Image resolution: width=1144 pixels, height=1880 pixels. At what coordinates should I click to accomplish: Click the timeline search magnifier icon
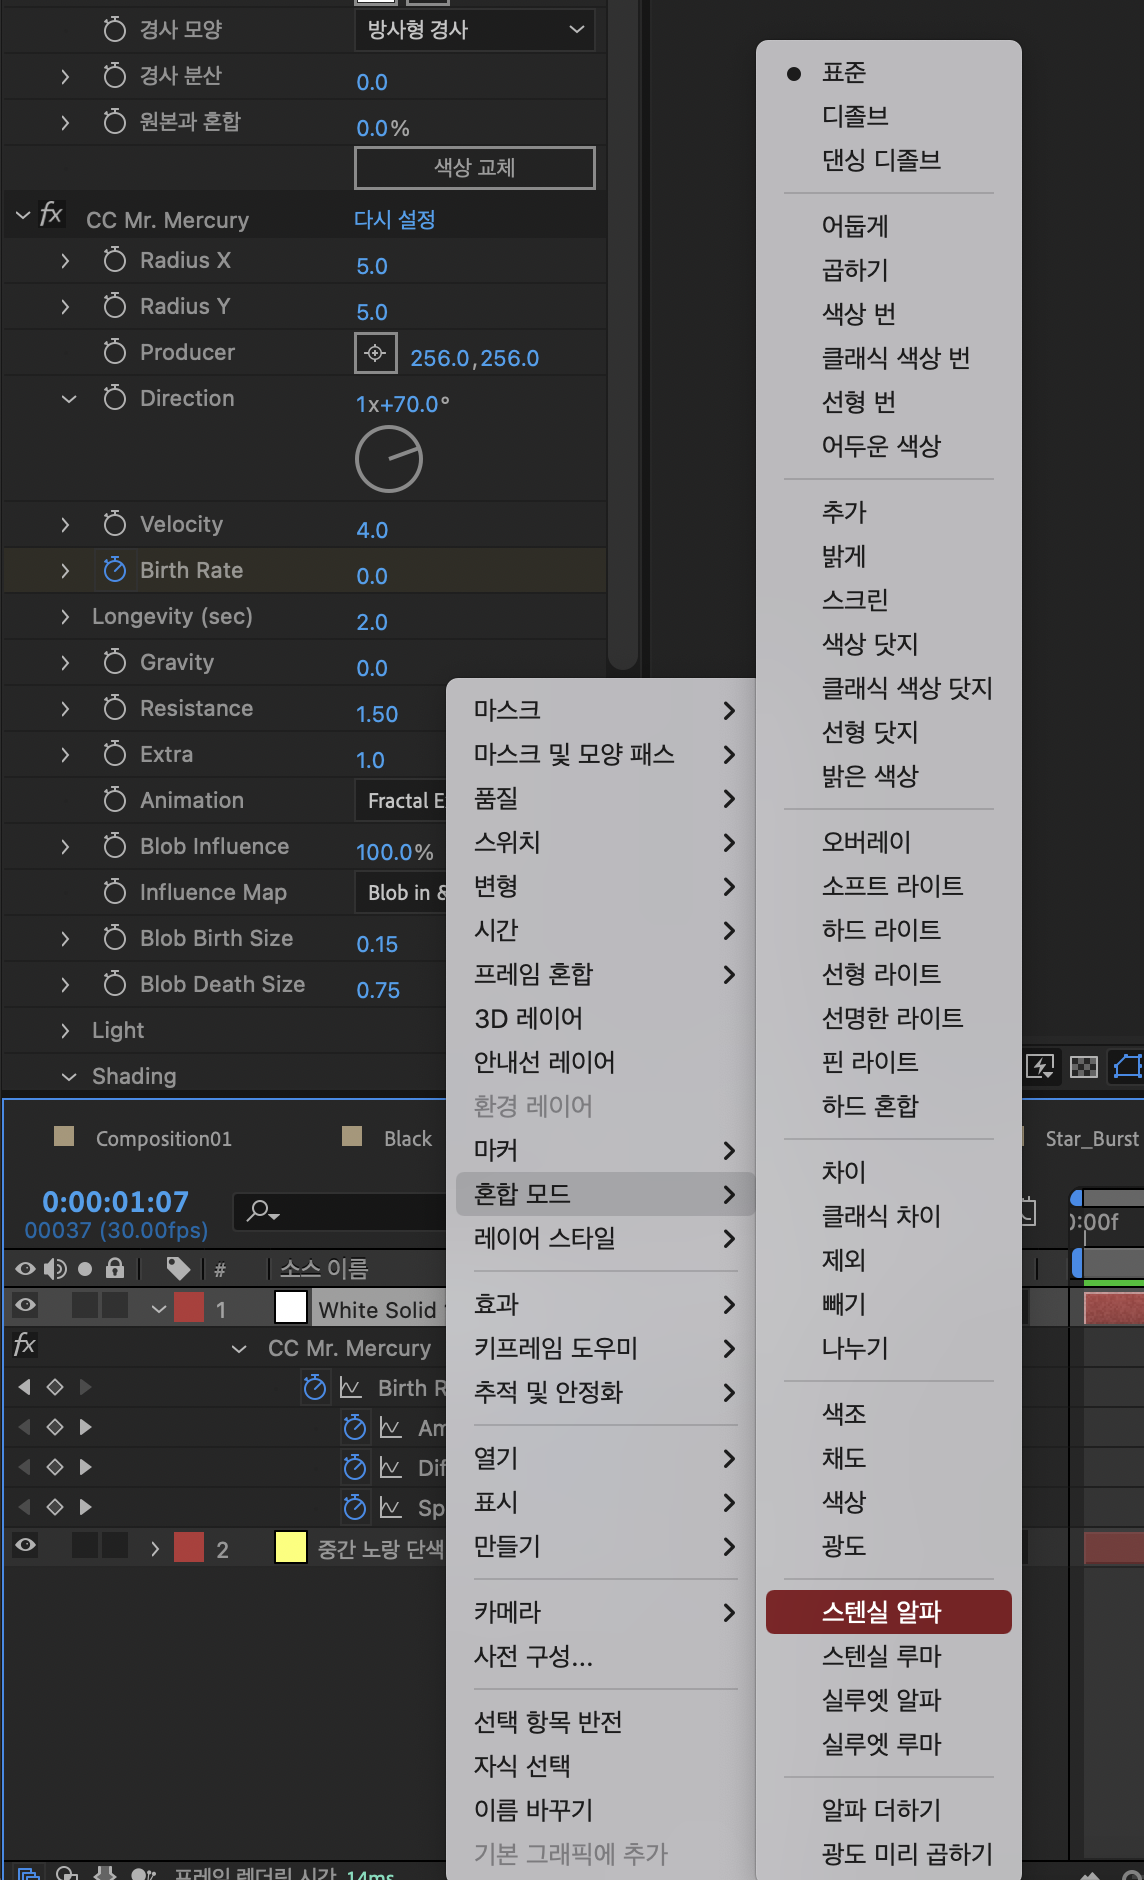262,1211
